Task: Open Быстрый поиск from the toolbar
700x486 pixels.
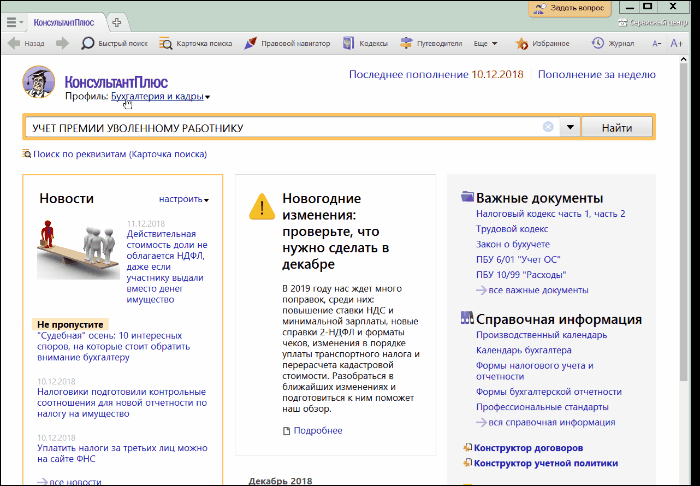Action: pos(114,43)
